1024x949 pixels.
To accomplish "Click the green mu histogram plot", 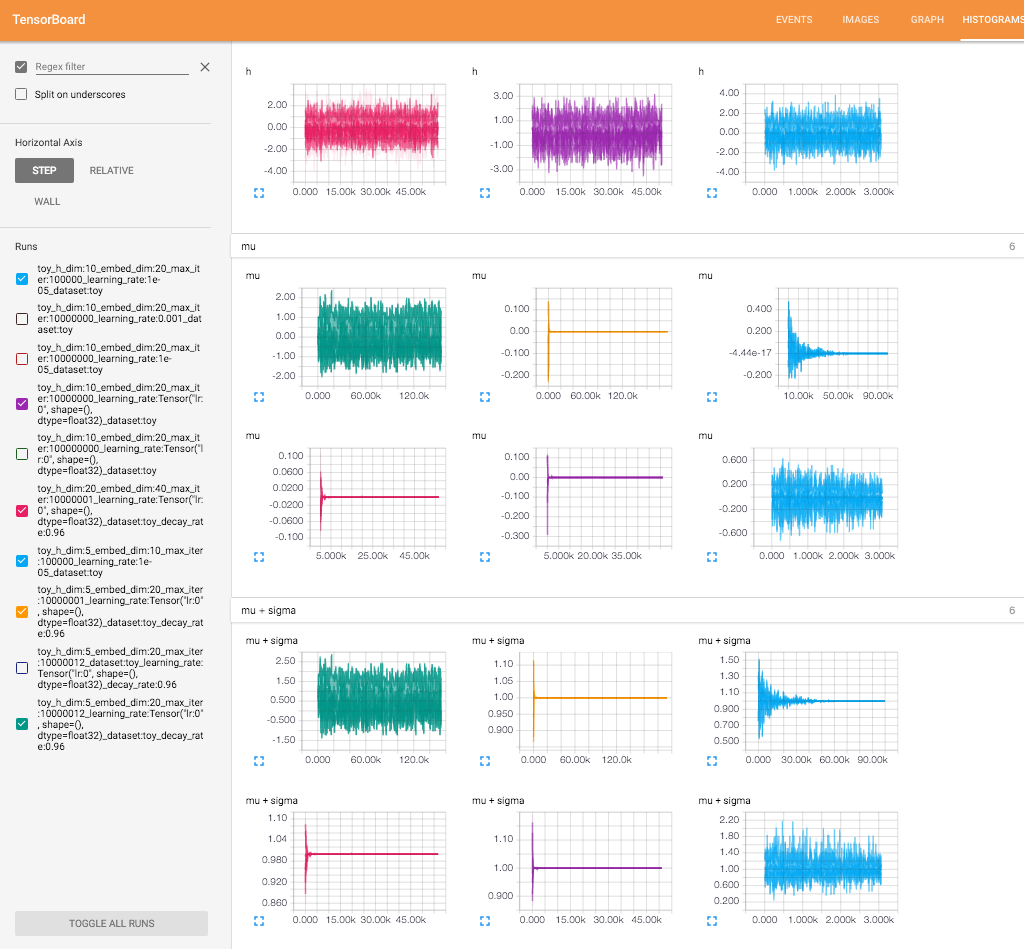I will tap(376, 337).
